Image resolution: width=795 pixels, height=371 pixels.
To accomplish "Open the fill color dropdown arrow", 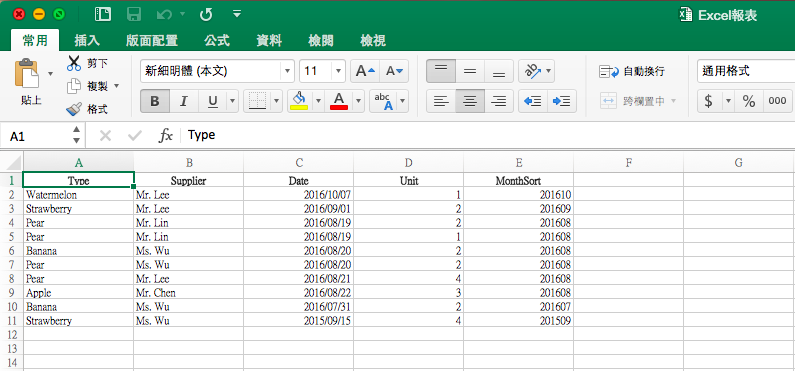I will 318,101.
